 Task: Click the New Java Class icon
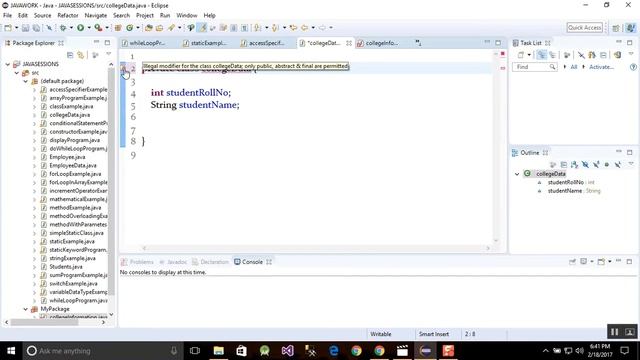129,28
